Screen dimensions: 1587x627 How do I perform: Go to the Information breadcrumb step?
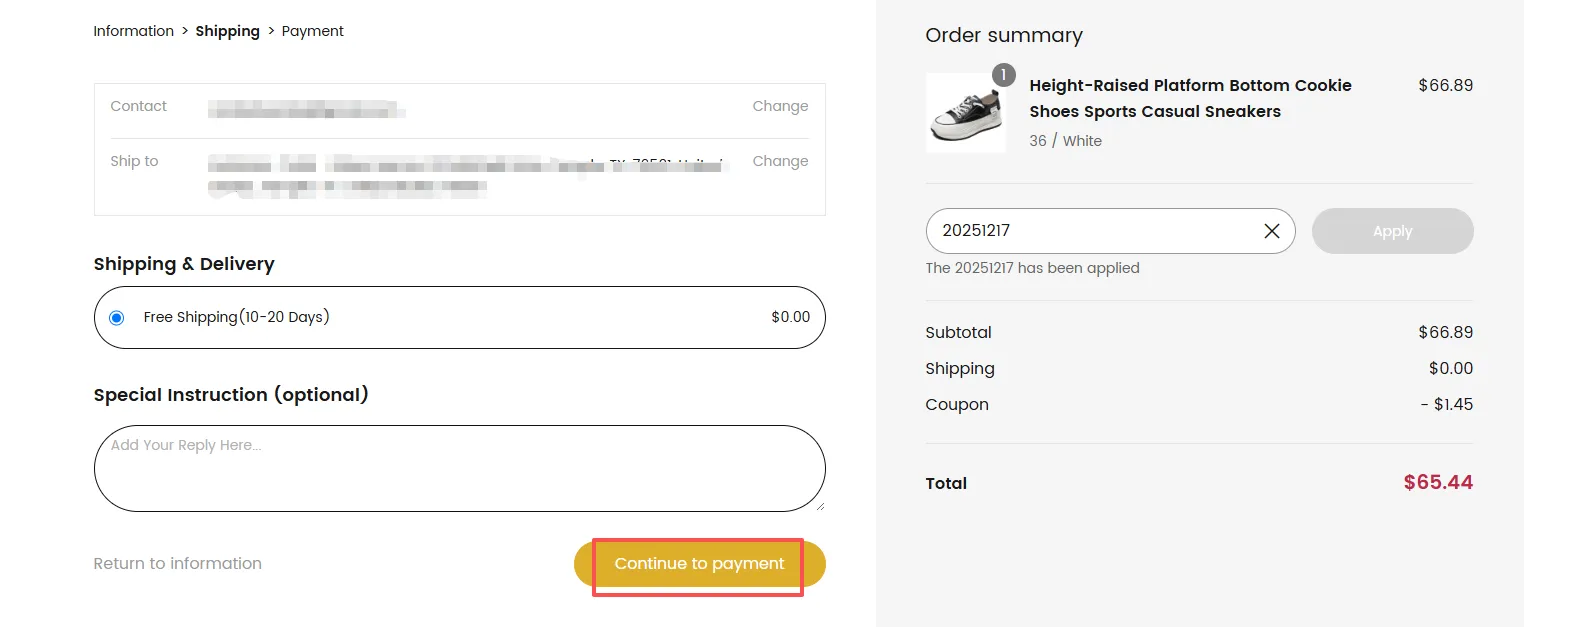click(133, 31)
